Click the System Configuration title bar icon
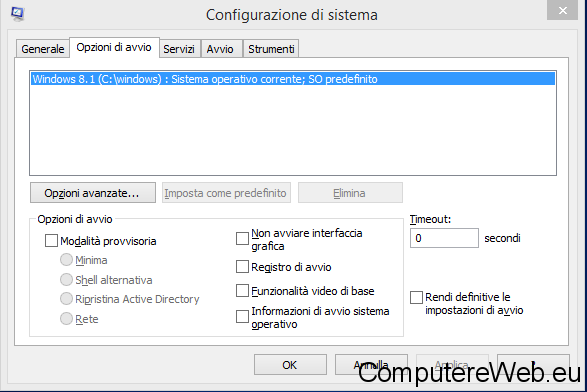 click(17, 14)
